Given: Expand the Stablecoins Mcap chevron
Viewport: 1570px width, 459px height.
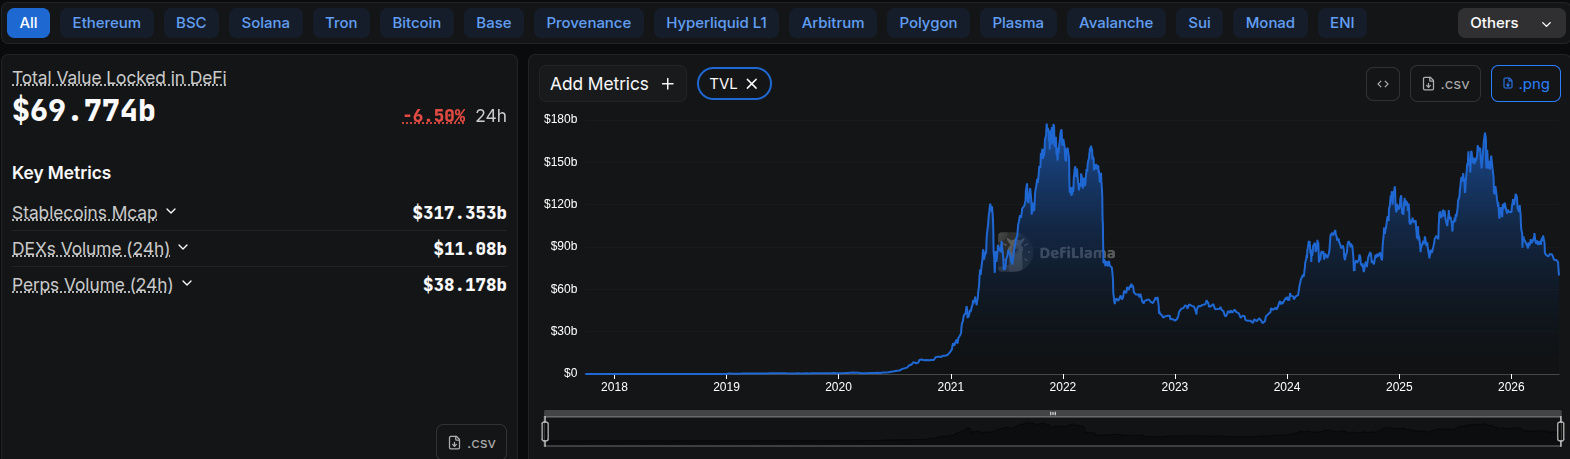Looking at the screenshot, I should point(171,211).
